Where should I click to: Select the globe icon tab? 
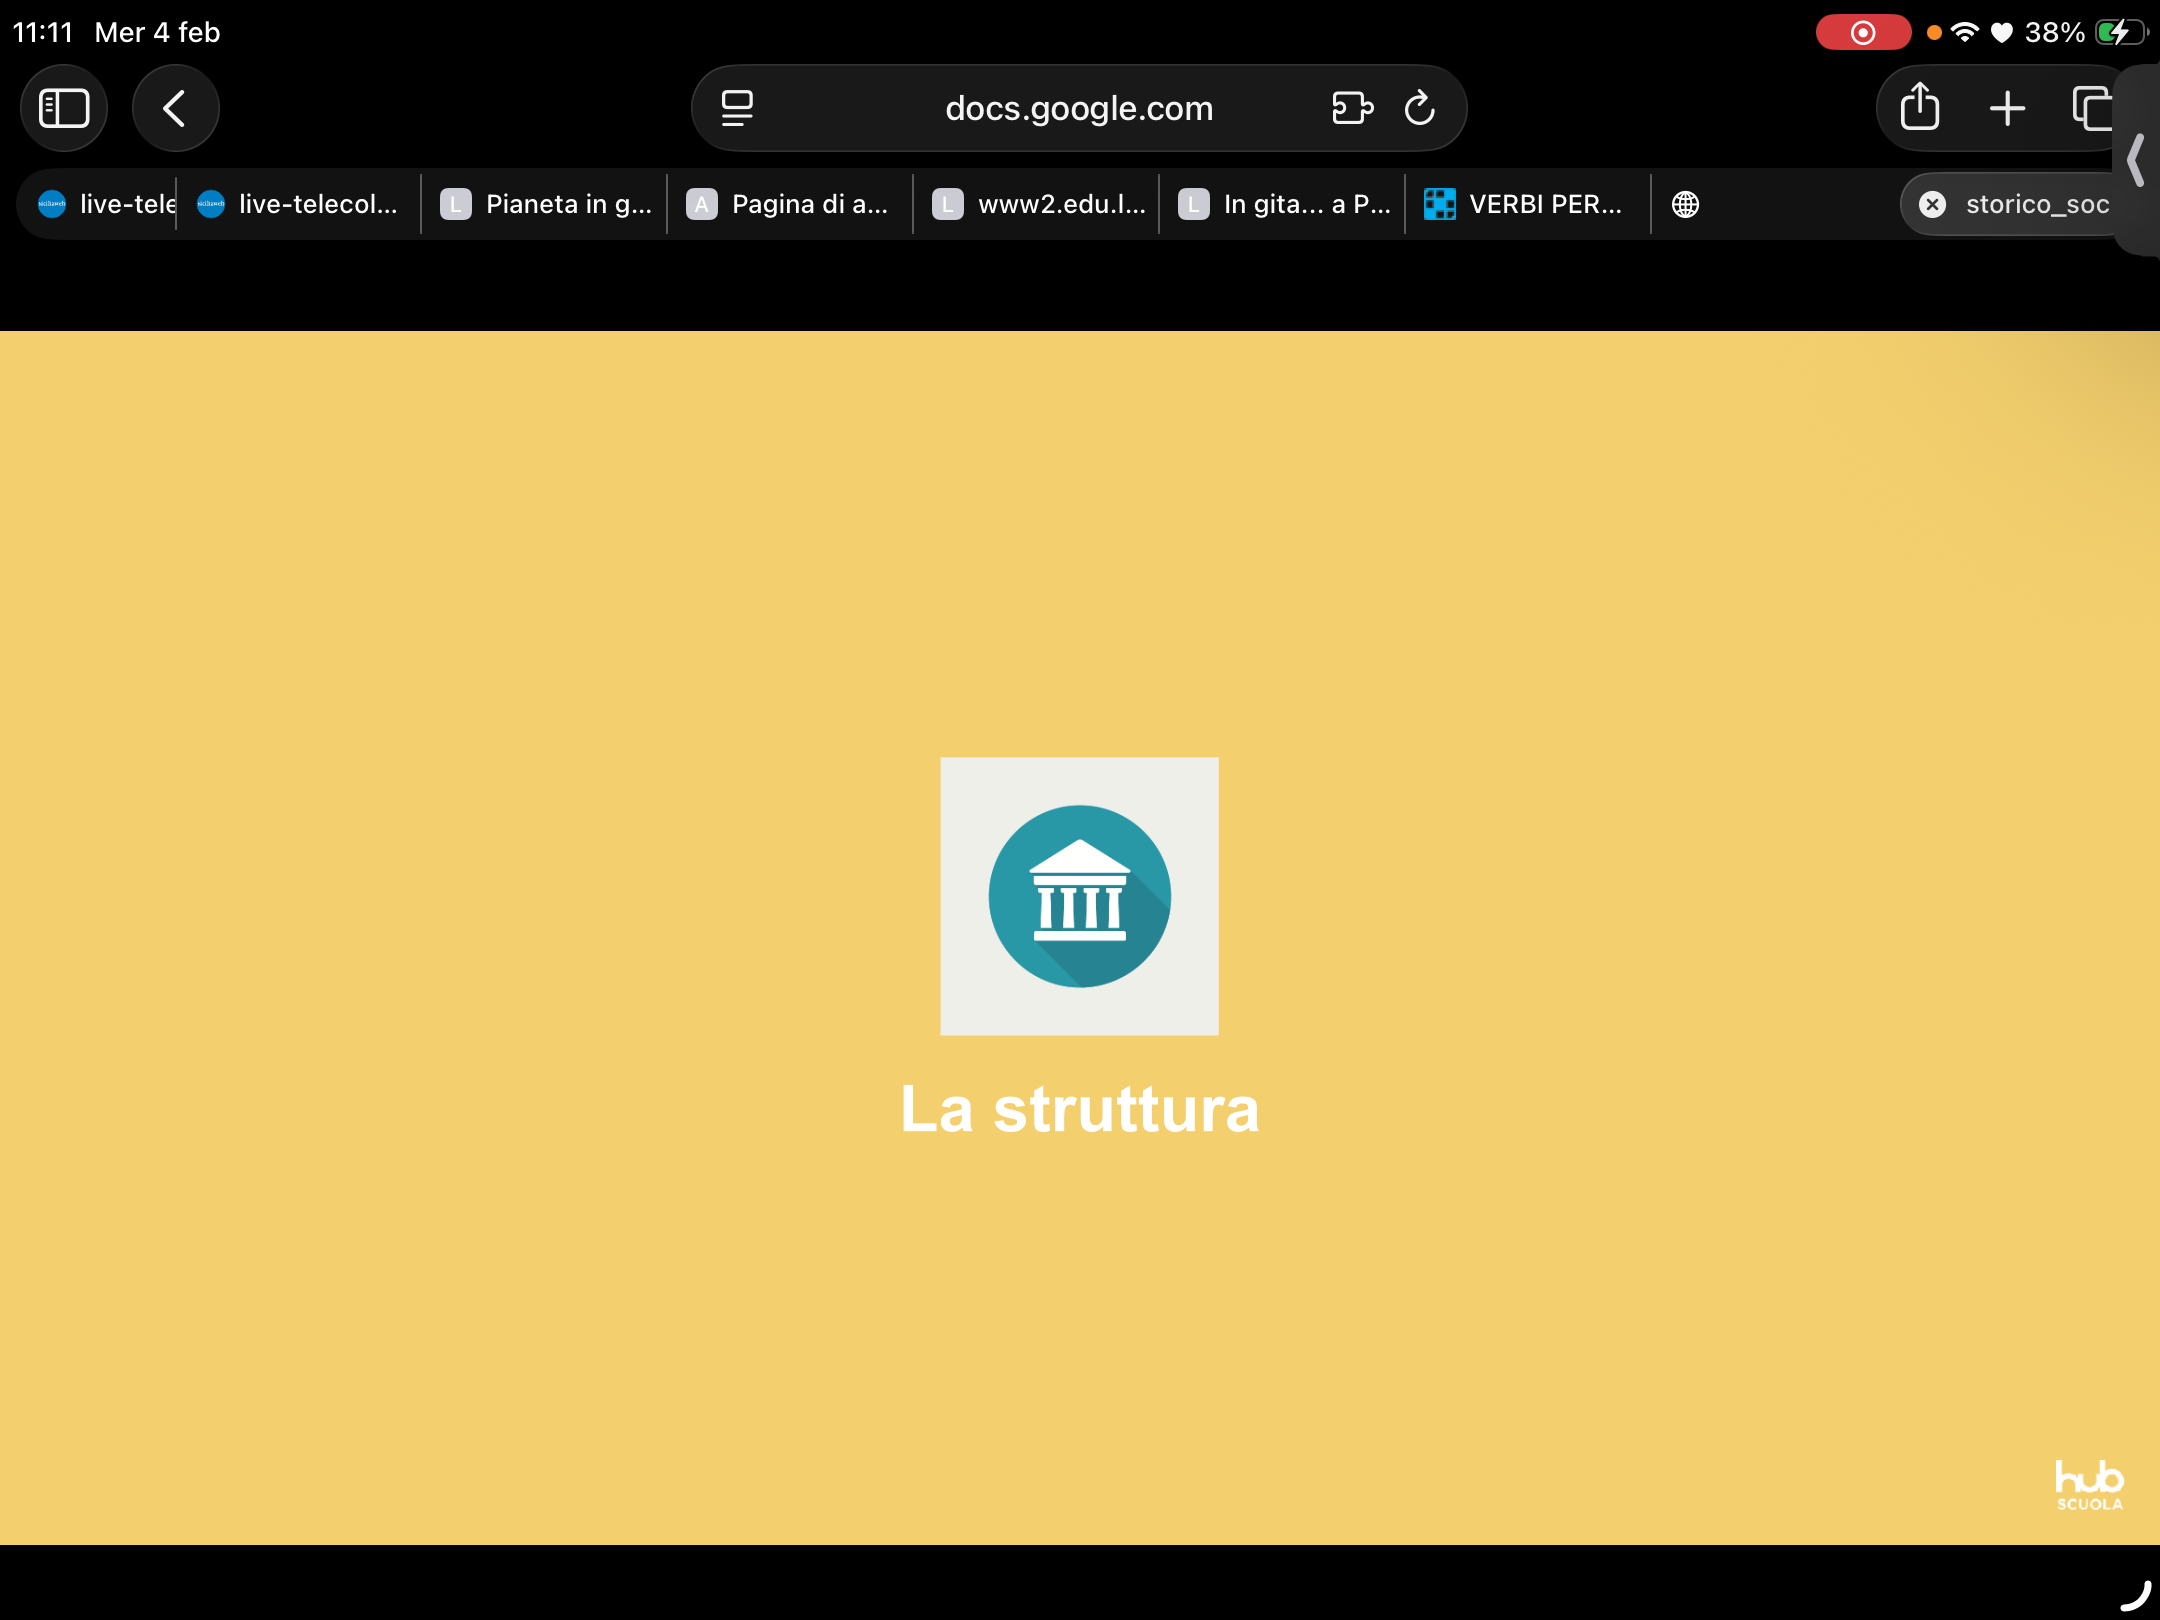pyautogui.click(x=1685, y=204)
